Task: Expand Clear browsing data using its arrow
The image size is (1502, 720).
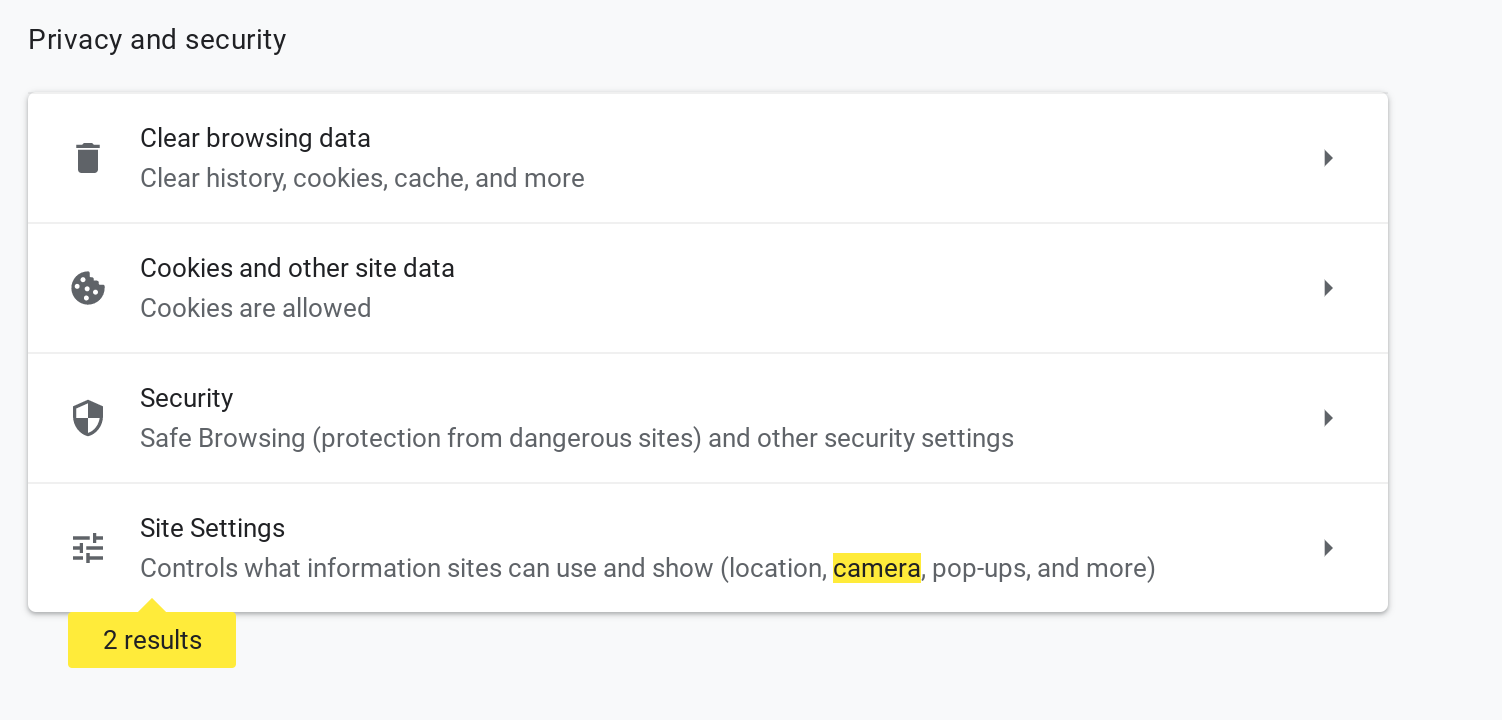Action: click(1328, 158)
